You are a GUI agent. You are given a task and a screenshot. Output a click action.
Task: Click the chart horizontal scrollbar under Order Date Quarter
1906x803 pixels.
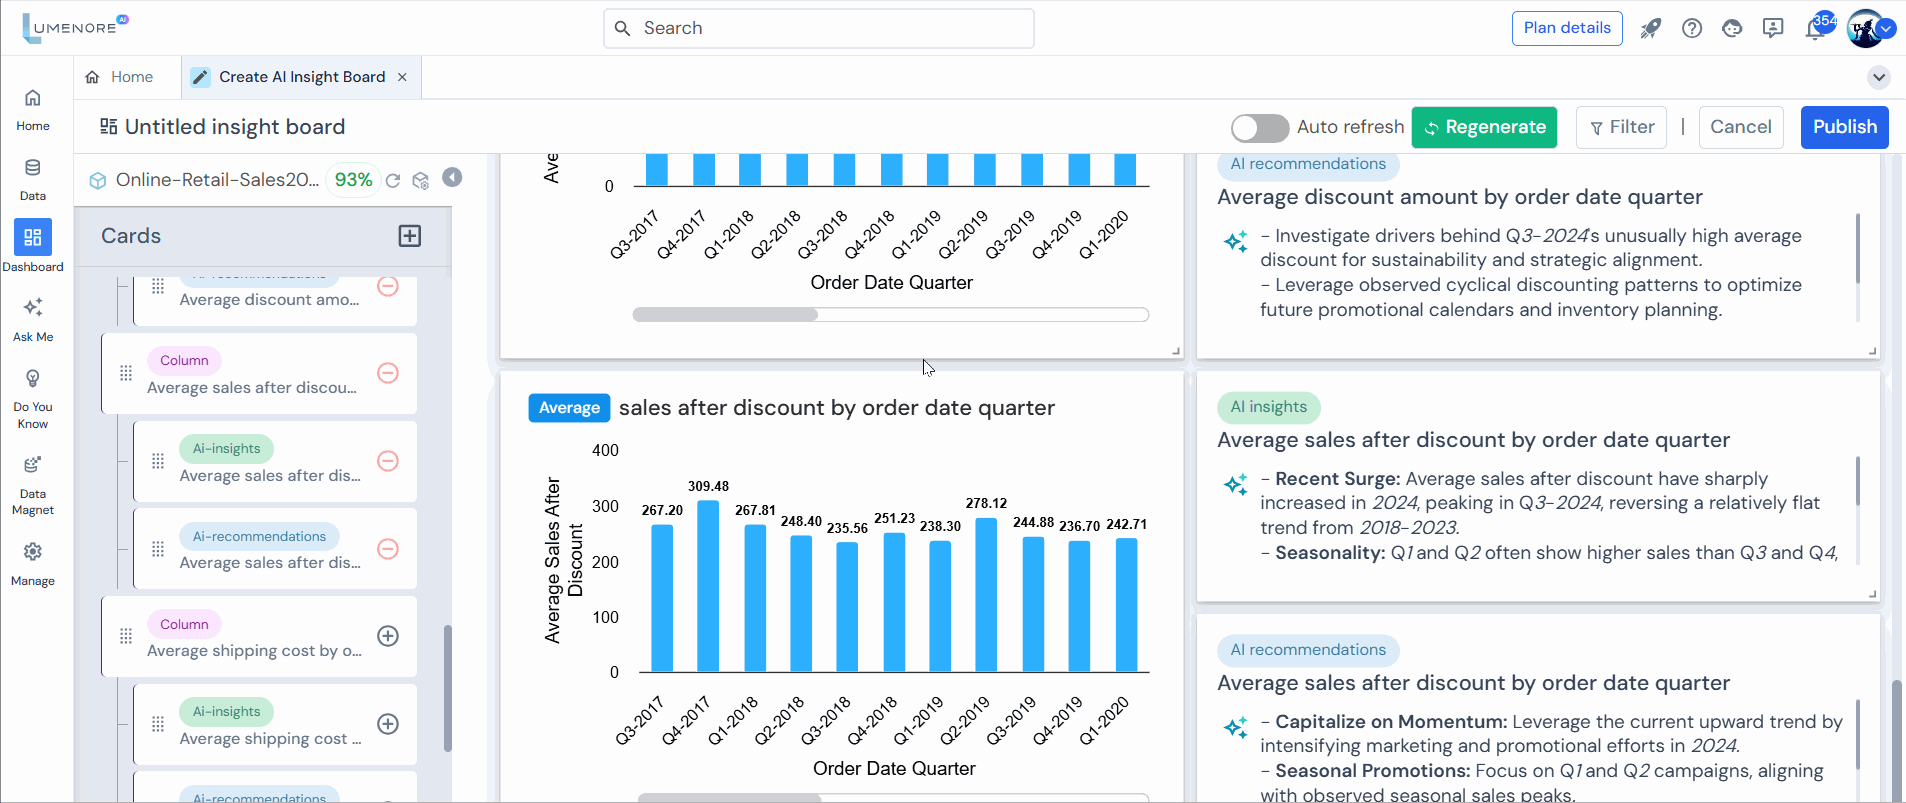click(x=725, y=315)
